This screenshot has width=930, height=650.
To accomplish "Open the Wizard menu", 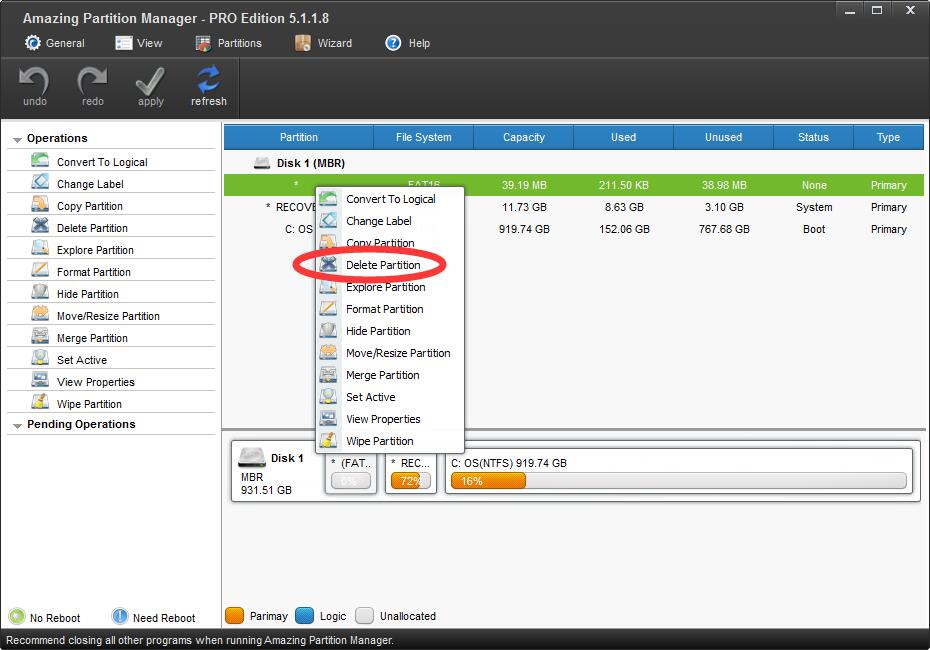I will point(323,43).
